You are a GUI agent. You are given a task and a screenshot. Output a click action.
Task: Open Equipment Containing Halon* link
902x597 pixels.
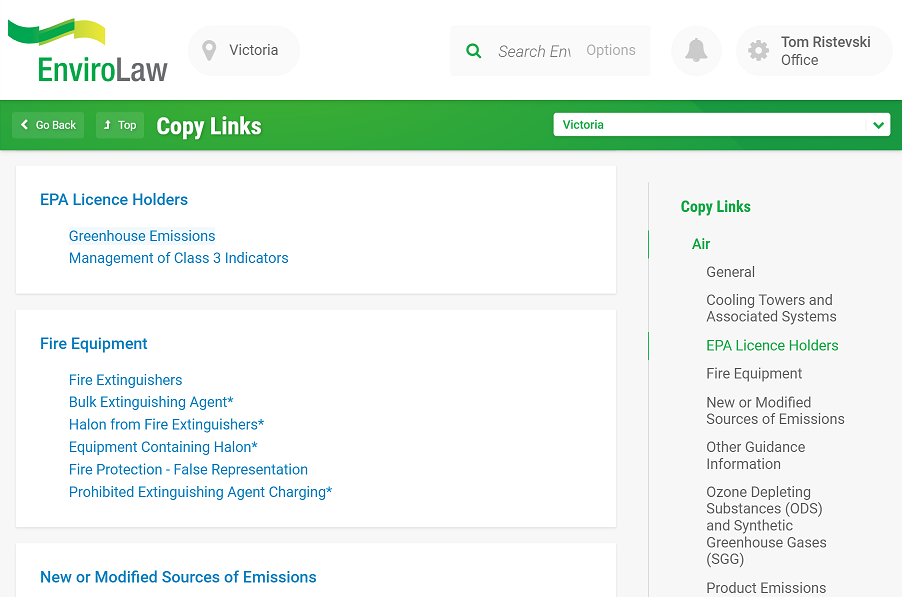click(163, 447)
